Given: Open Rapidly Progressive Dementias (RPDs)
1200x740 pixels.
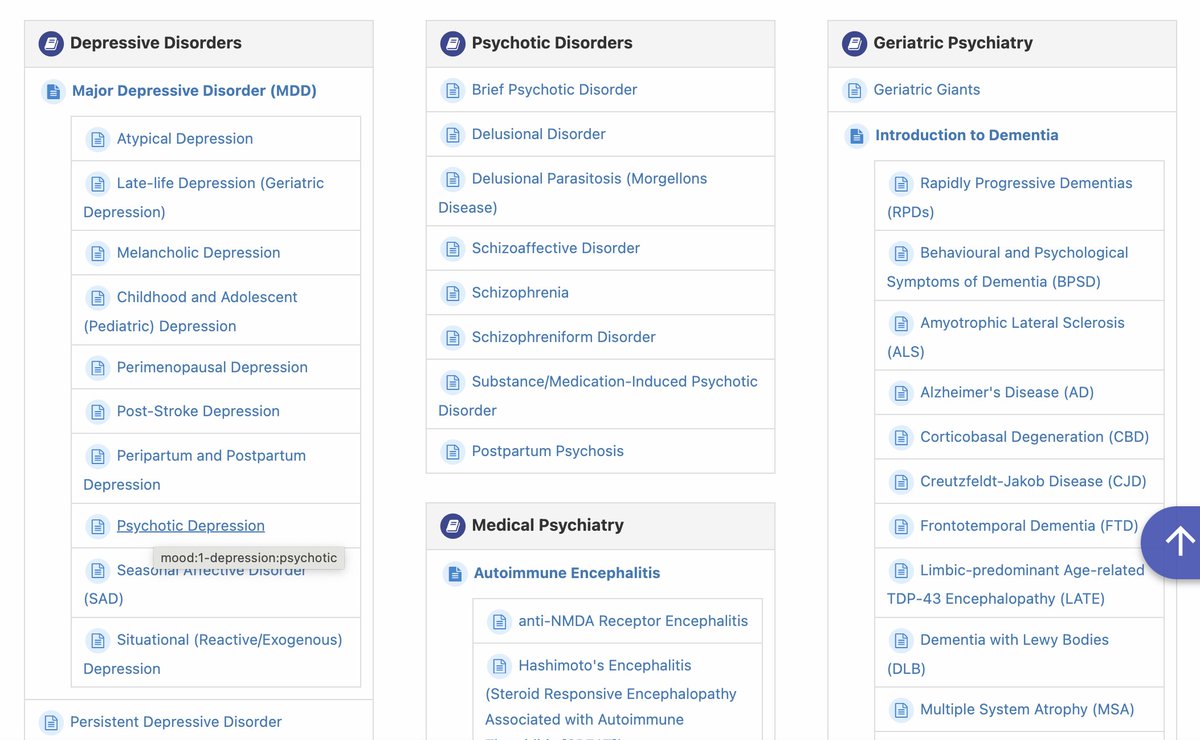Looking at the screenshot, I should [x=1010, y=197].
